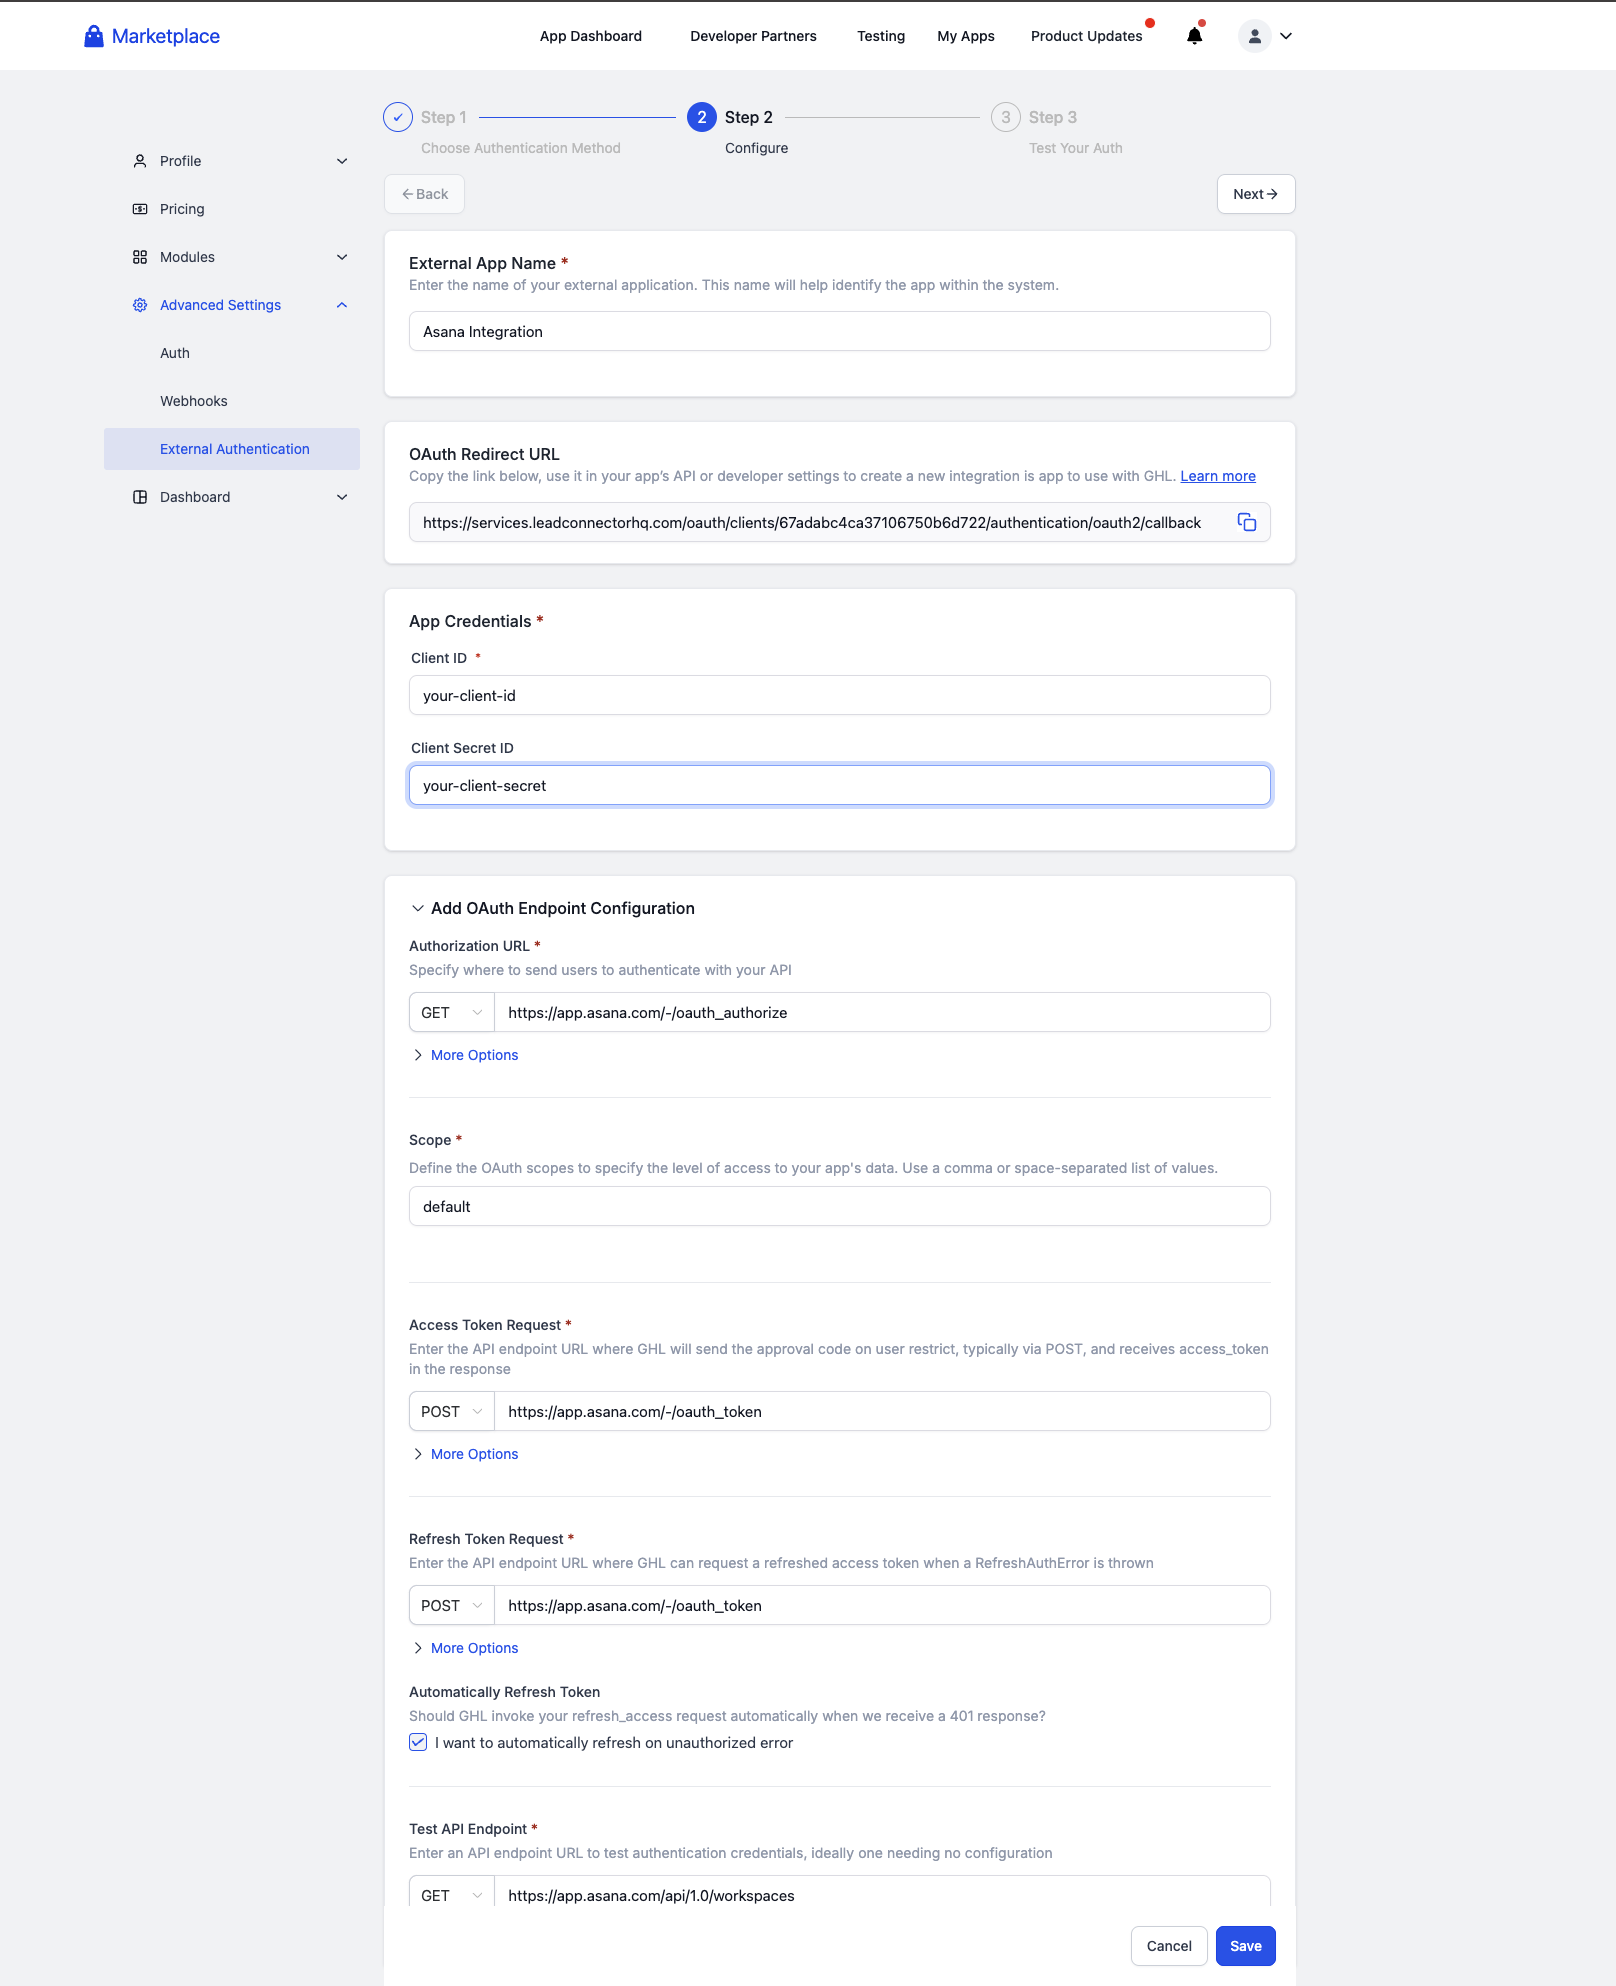Select Webhooks in the sidebar

194,401
